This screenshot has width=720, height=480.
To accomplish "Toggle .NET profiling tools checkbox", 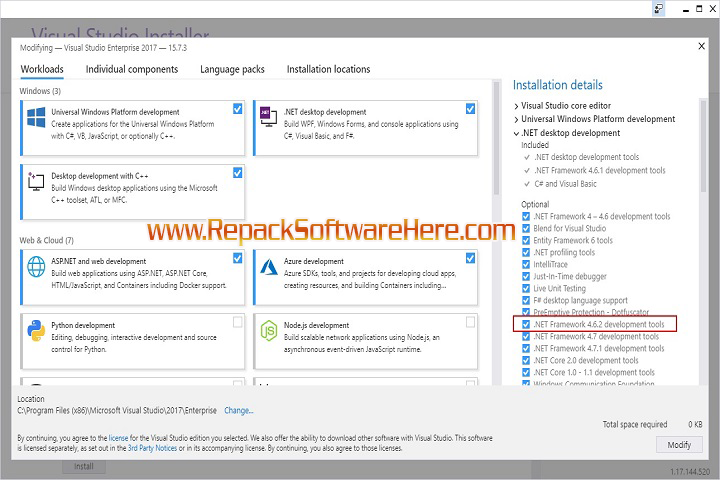I will tap(526, 252).
